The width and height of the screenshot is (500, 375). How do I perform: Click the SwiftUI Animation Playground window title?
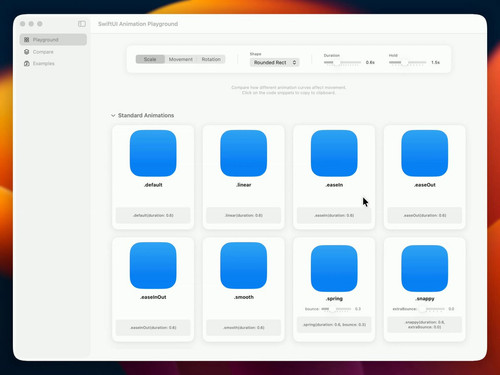[x=138, y=24]
